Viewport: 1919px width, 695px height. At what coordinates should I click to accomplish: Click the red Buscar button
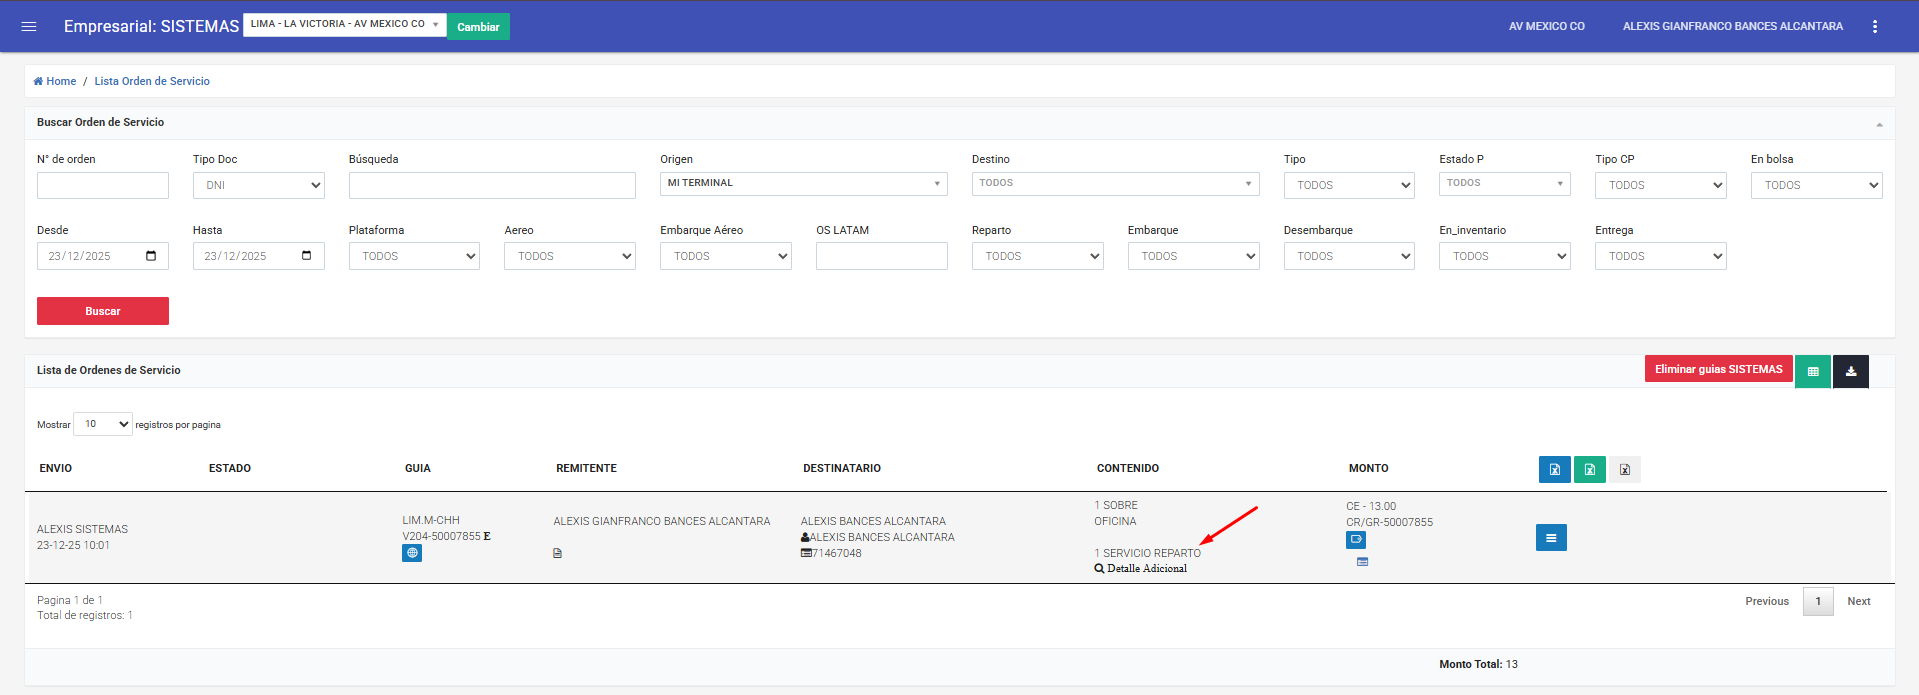[x=102, y=311]
